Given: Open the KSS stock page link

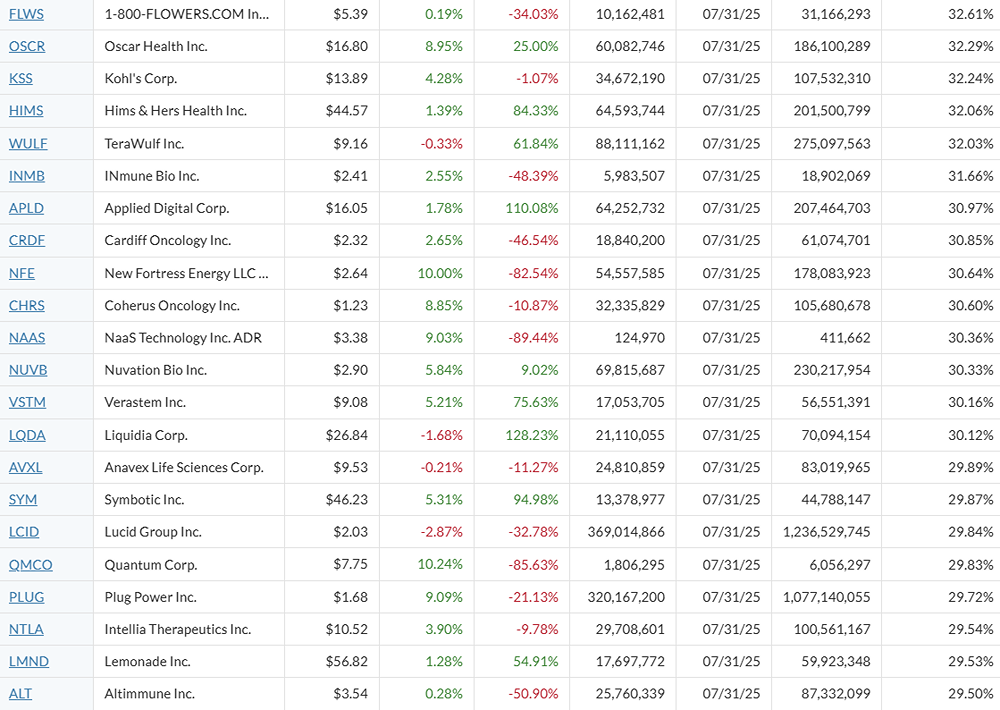Looking at the screenshot, I should (22, 78).
